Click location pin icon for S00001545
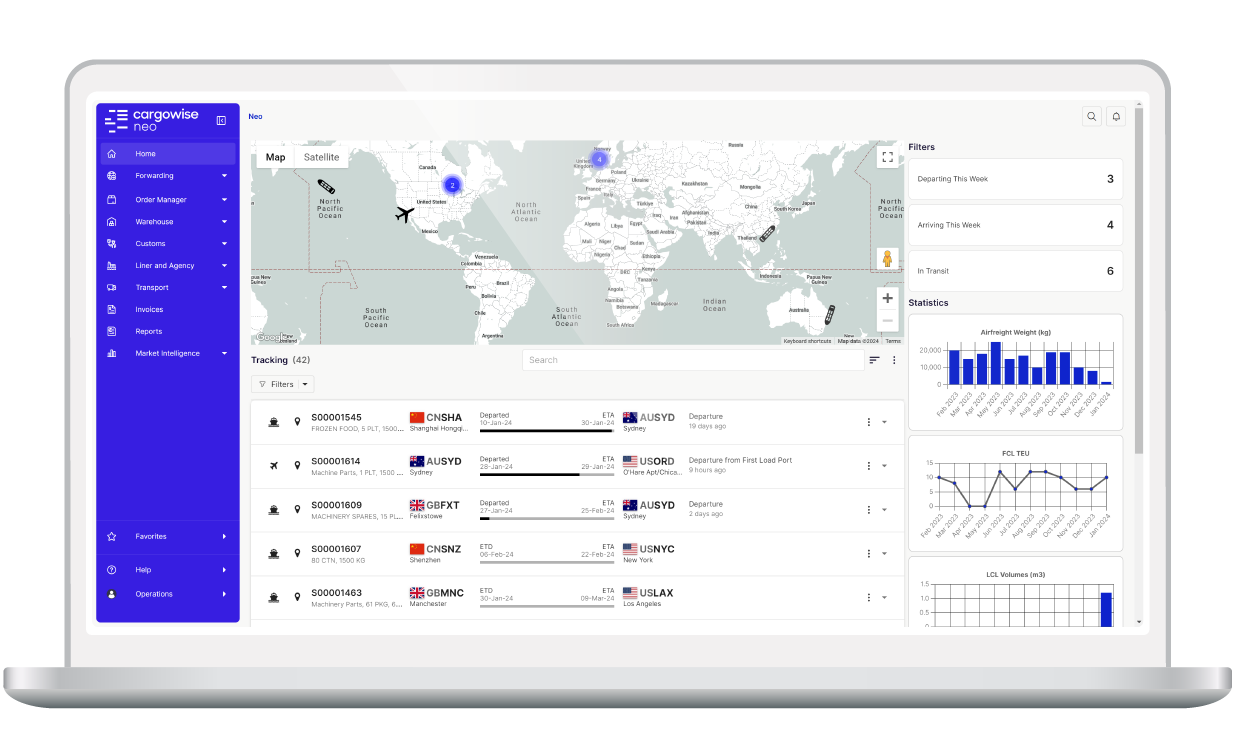This screenshot has height=741, width=1236. (297, 422)
